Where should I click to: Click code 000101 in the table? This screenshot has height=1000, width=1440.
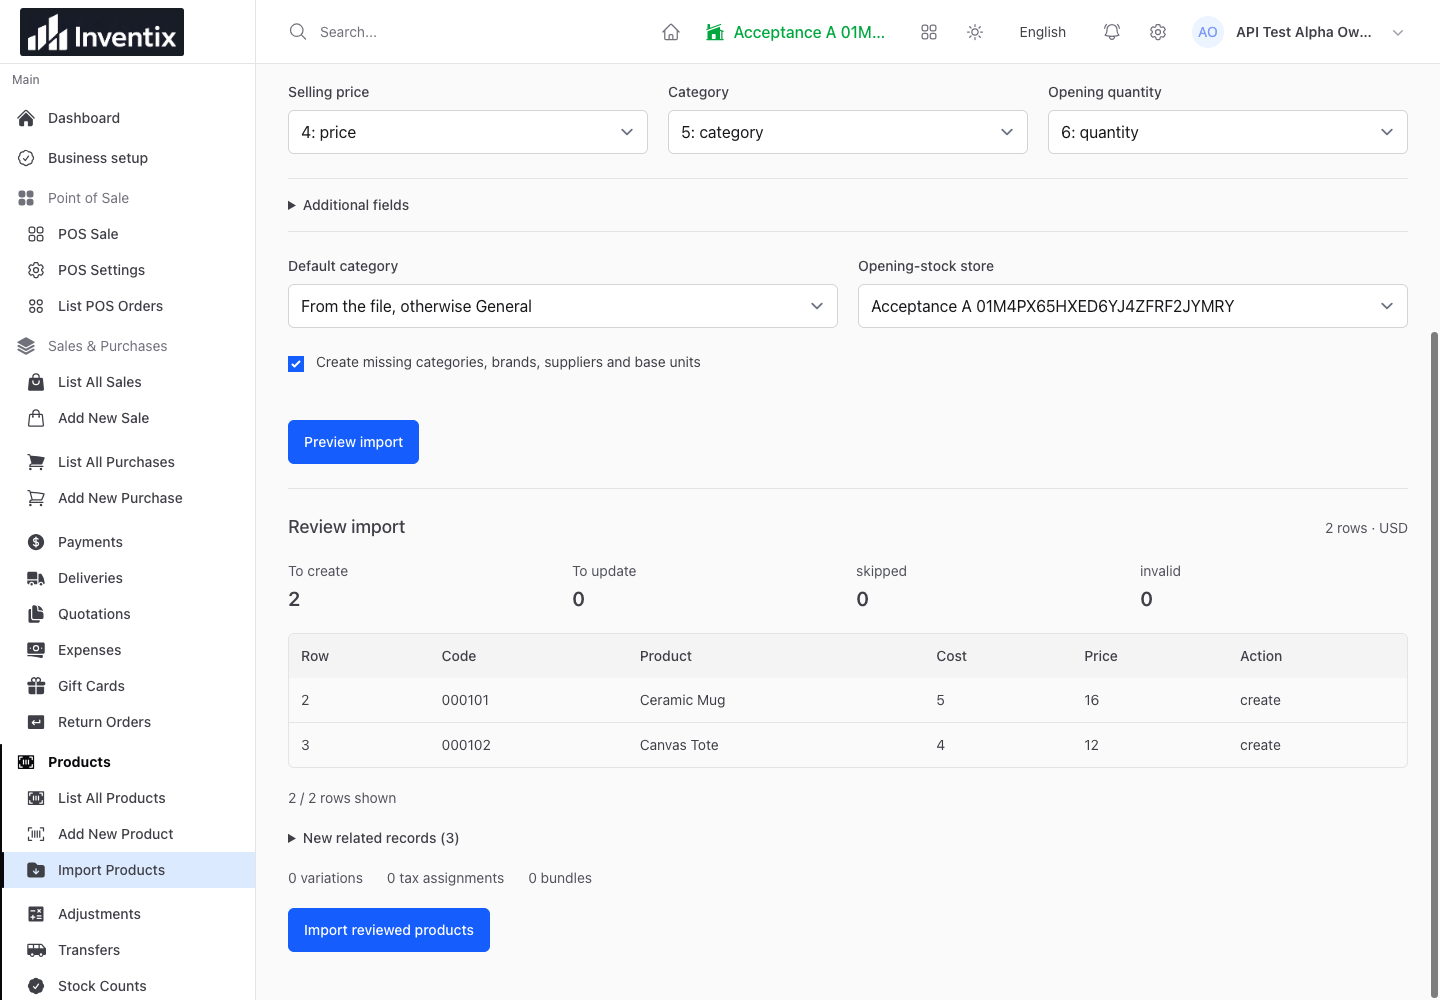point(465,700)
